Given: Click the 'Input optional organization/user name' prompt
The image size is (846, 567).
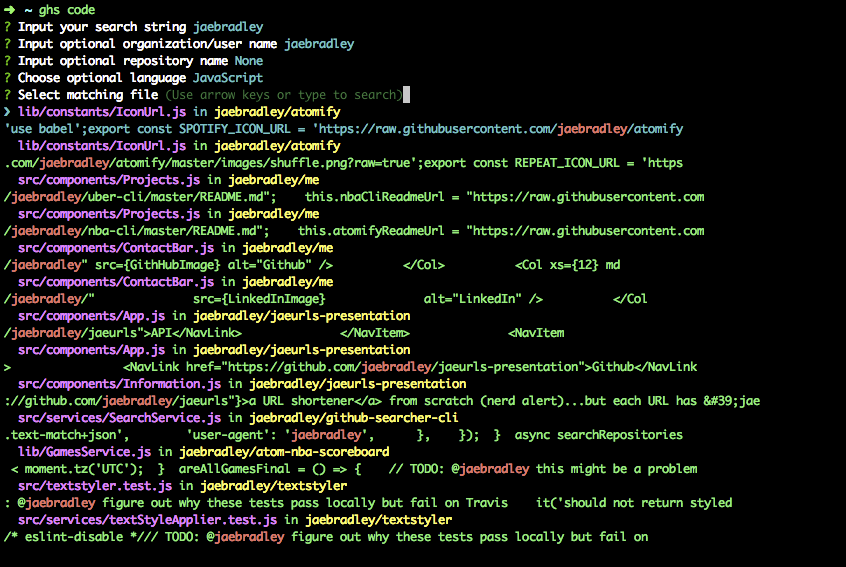Looking at the screenshot, I should 147,44.
